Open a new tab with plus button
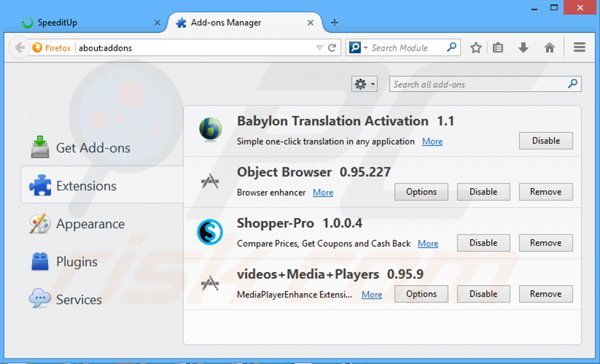The image size is (600, 364). [x=334, y=23]
